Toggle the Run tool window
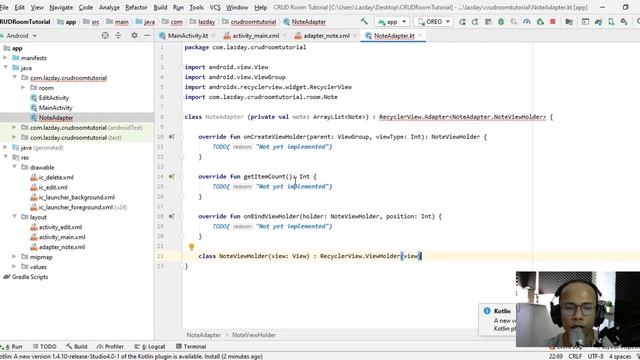640x360 pixels. pyautogui.click(x=12, y=347)
